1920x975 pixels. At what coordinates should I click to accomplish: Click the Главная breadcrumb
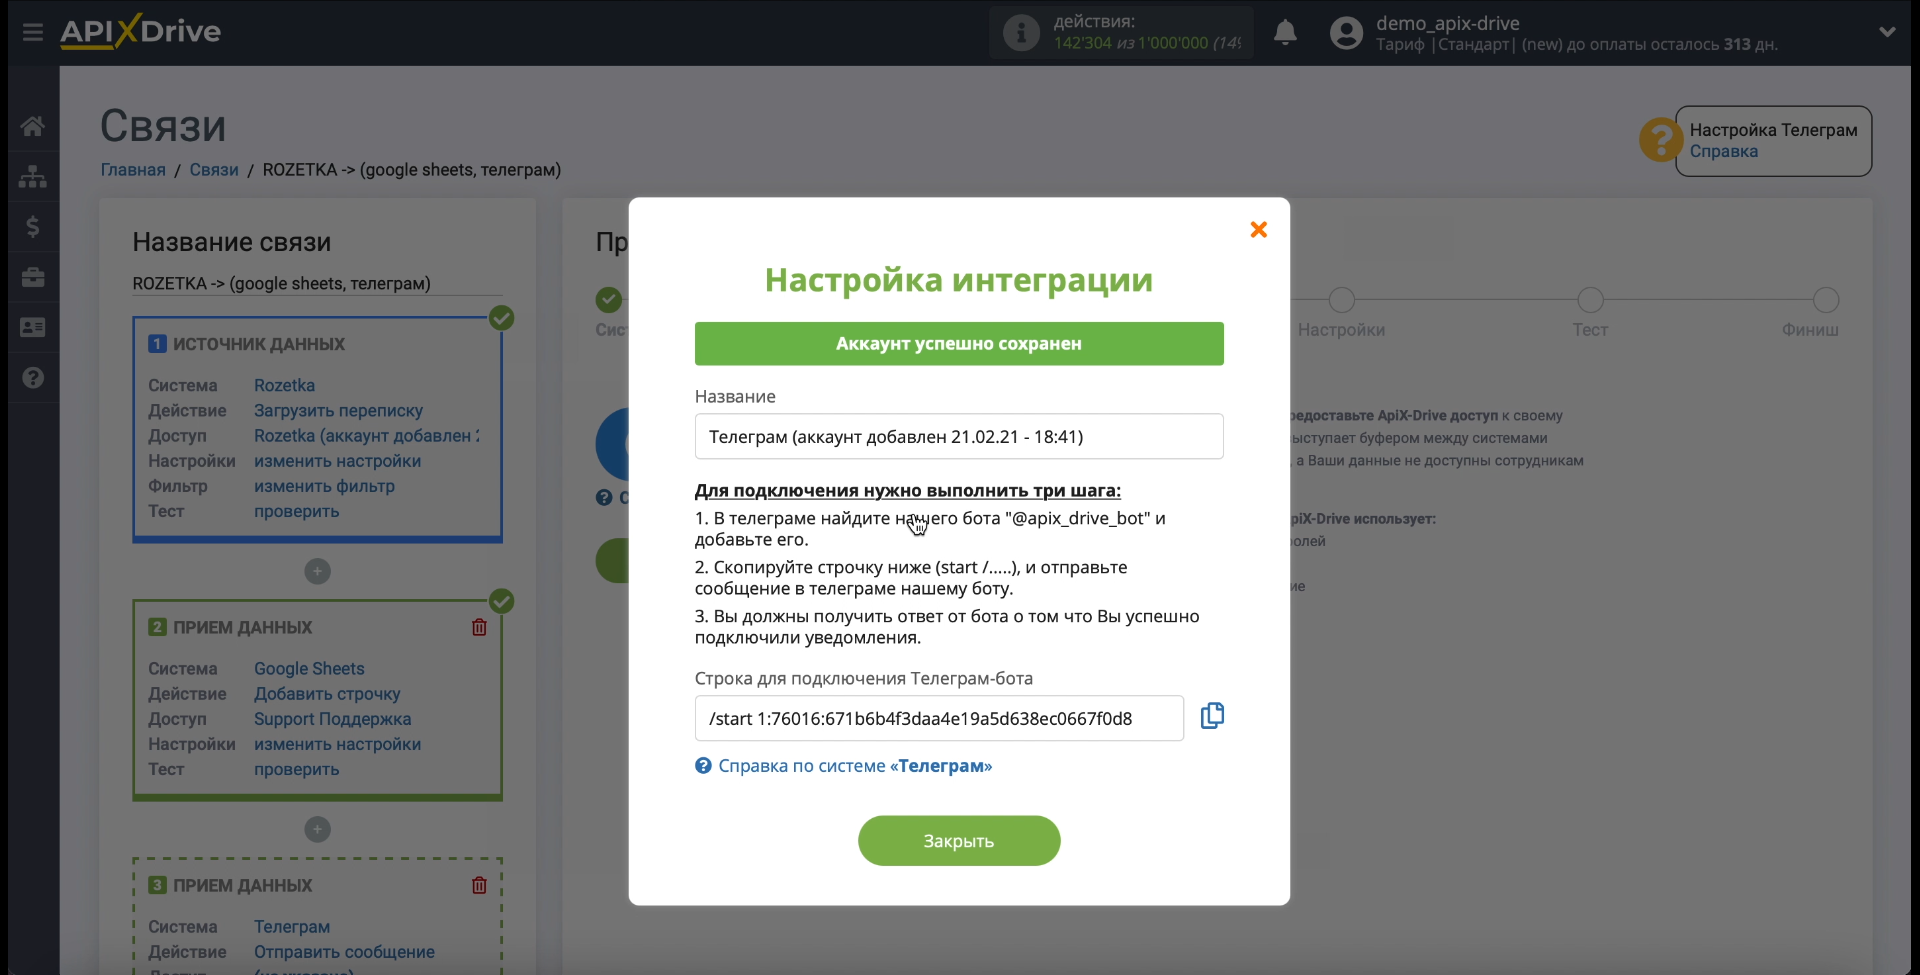(x=133, y=170)
